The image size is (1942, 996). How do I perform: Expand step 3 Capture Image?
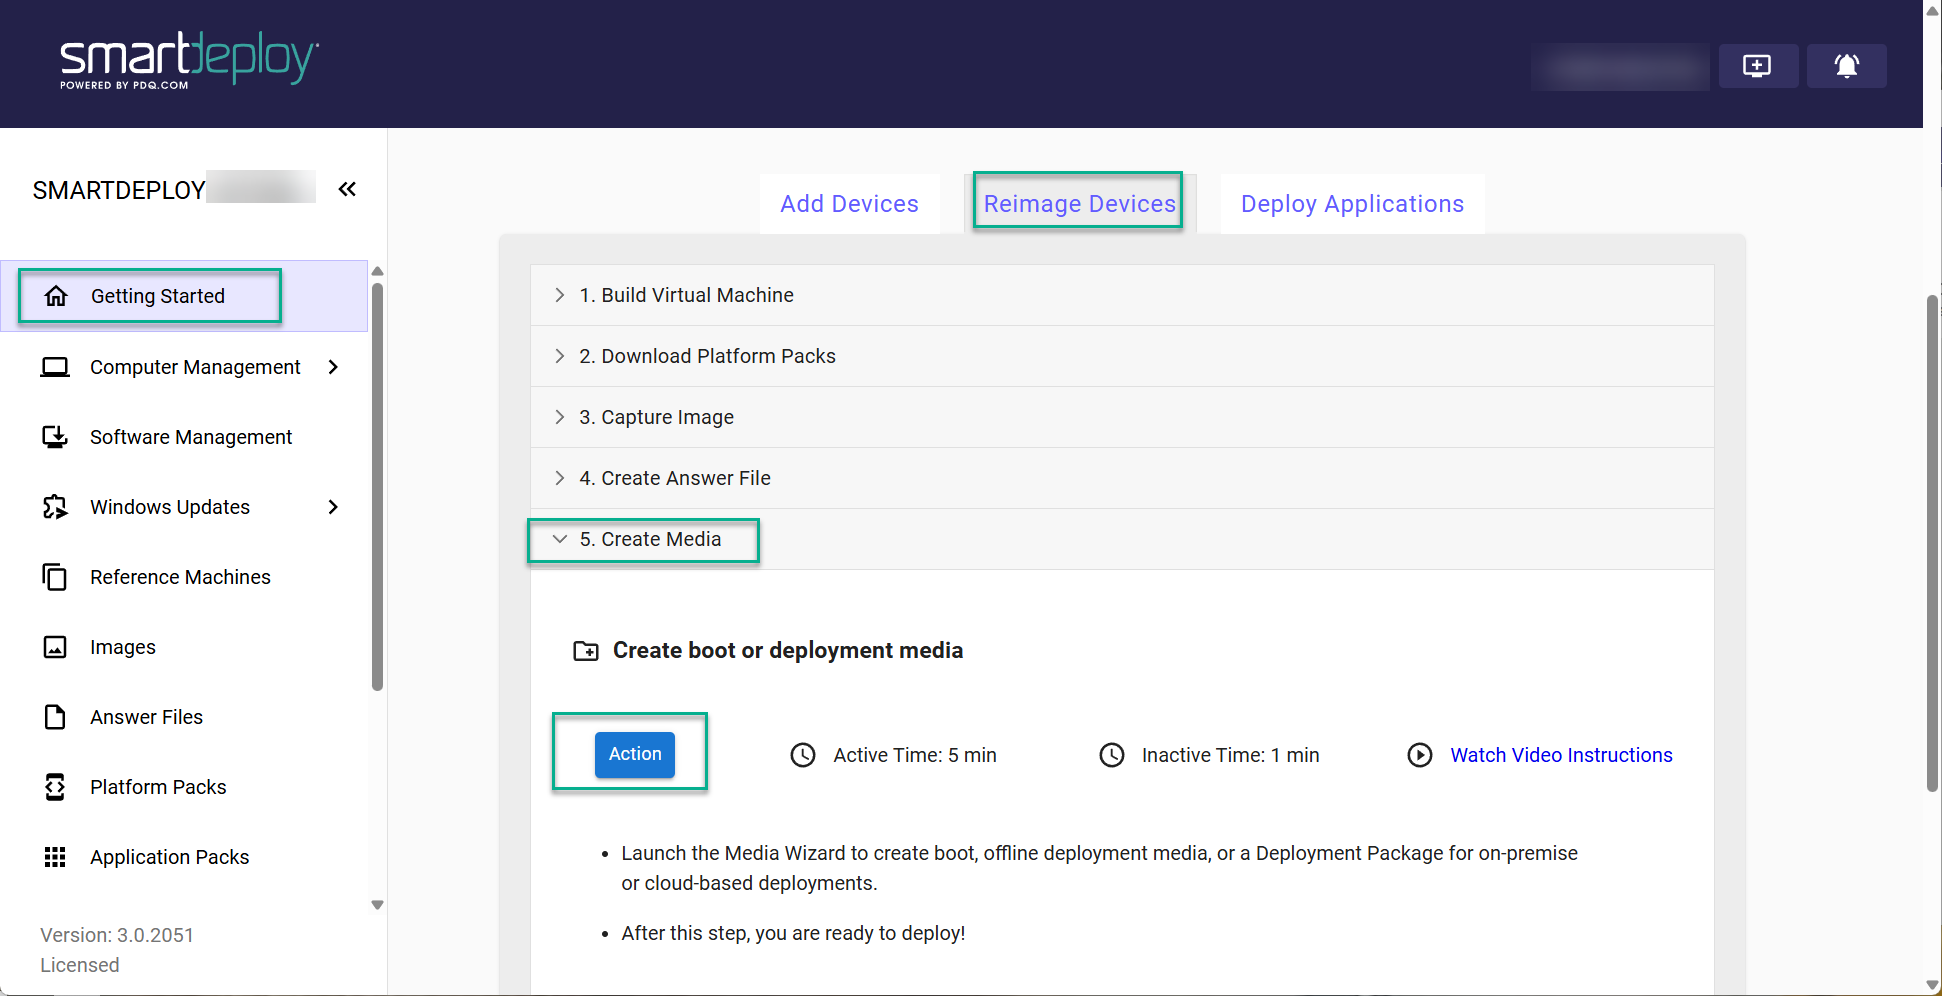[1122, 417]
